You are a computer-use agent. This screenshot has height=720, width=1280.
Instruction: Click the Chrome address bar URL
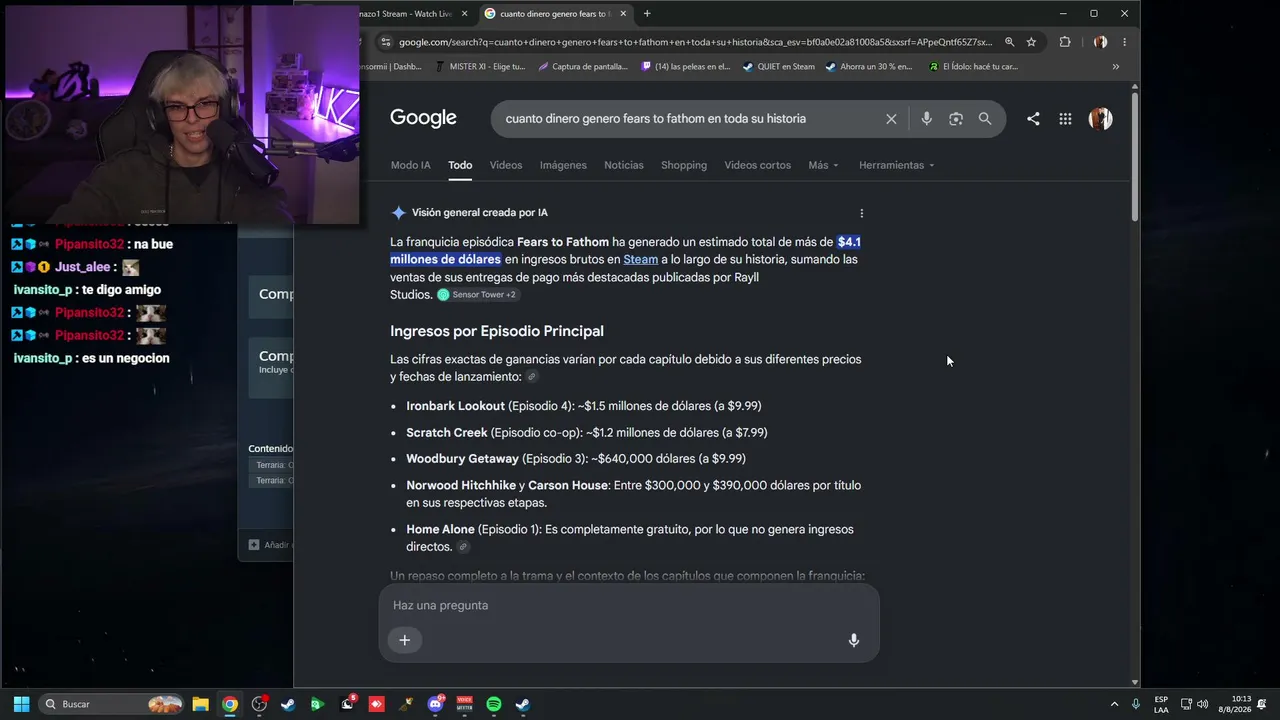pyautogui.click(x=695, y=42)
